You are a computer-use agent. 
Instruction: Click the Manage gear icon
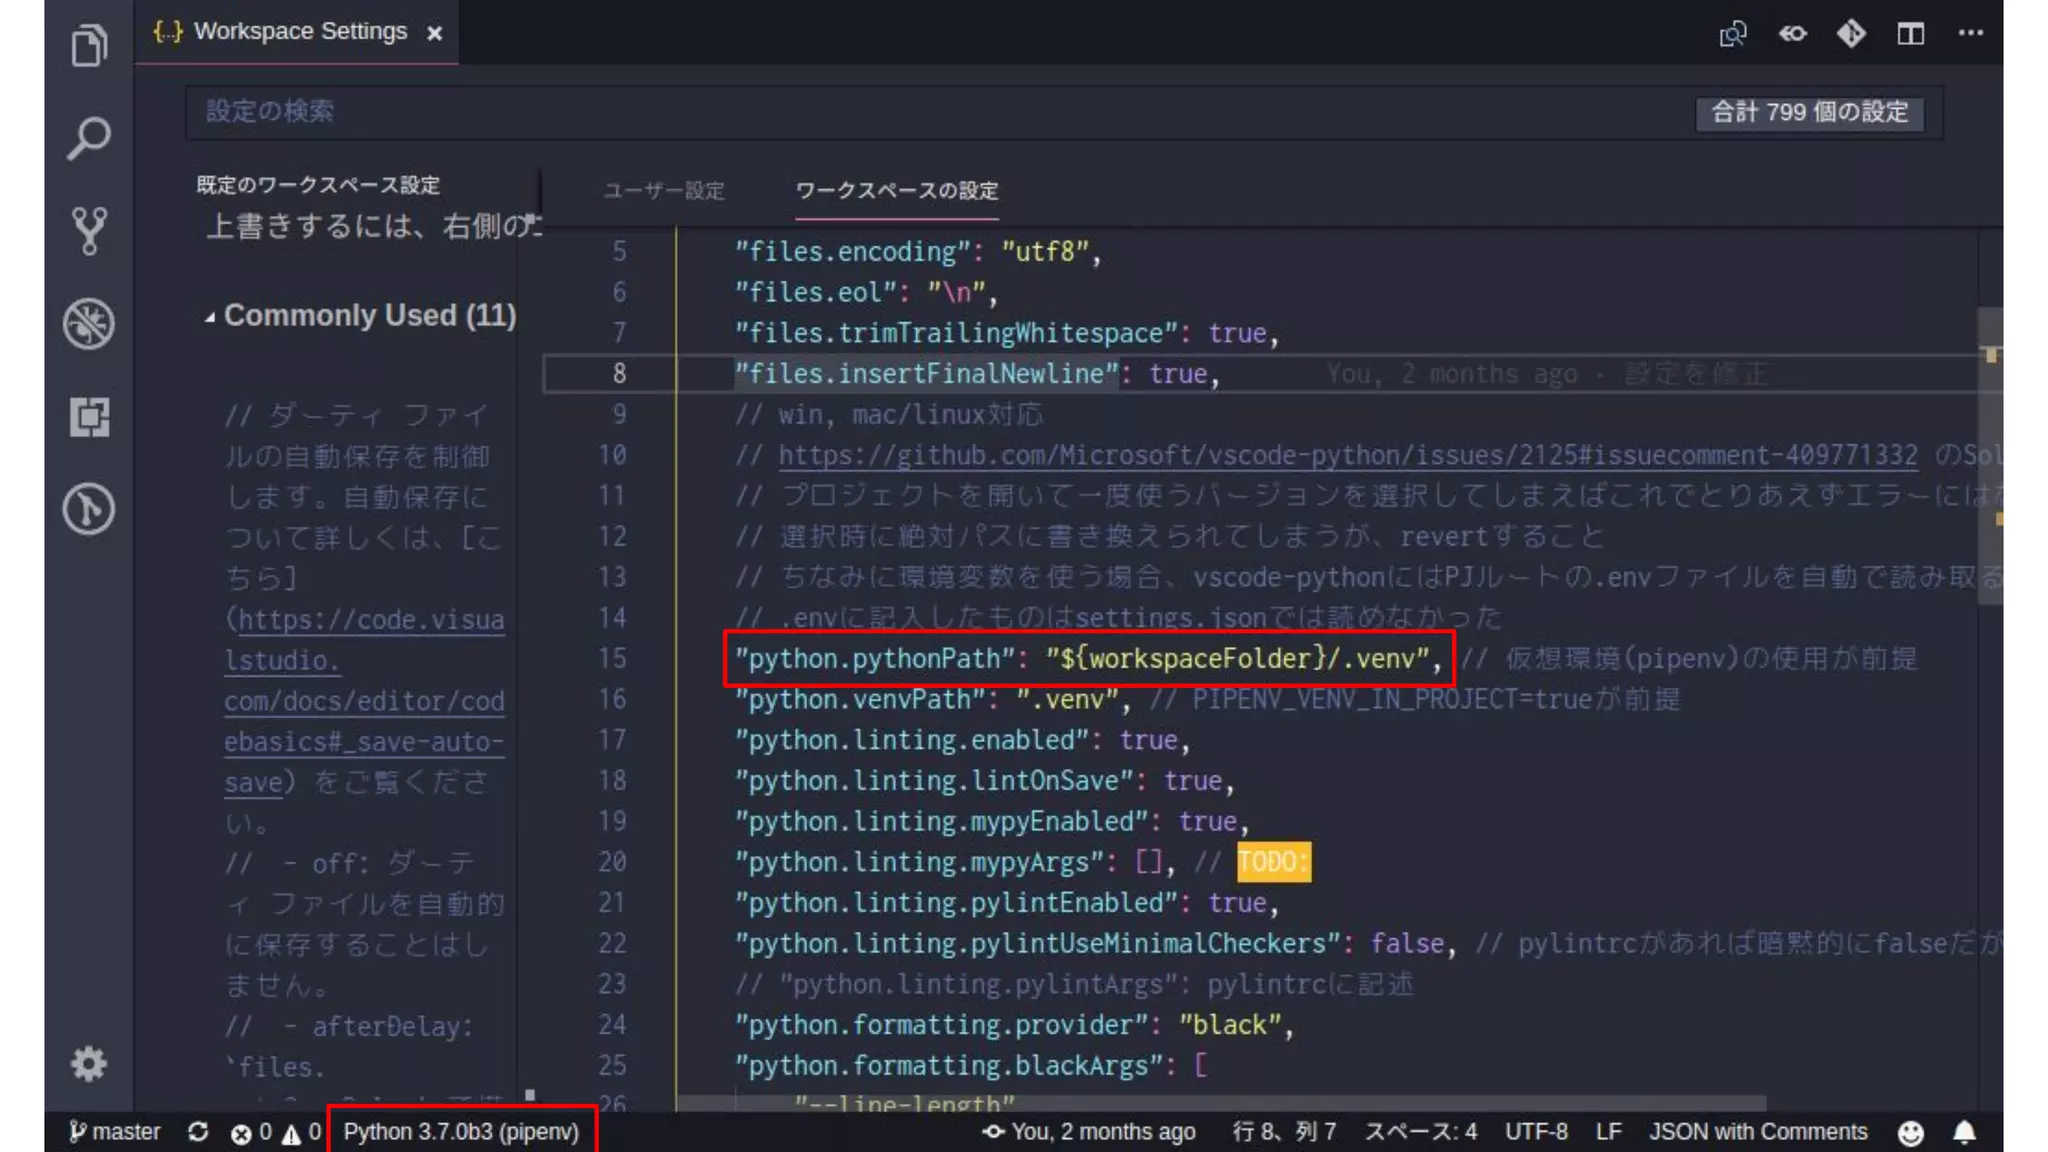click(89, 1063)
